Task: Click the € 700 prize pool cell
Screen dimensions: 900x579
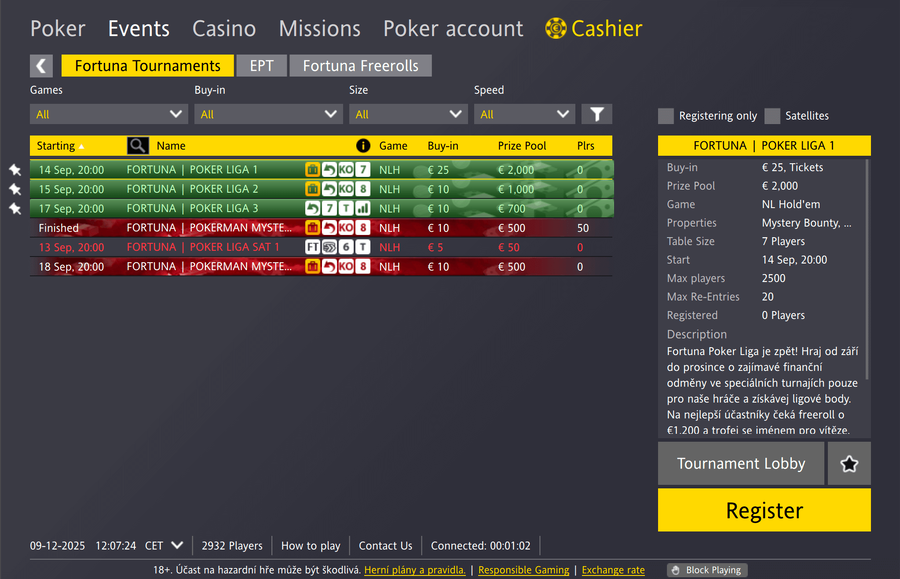Action: (511, 209)
